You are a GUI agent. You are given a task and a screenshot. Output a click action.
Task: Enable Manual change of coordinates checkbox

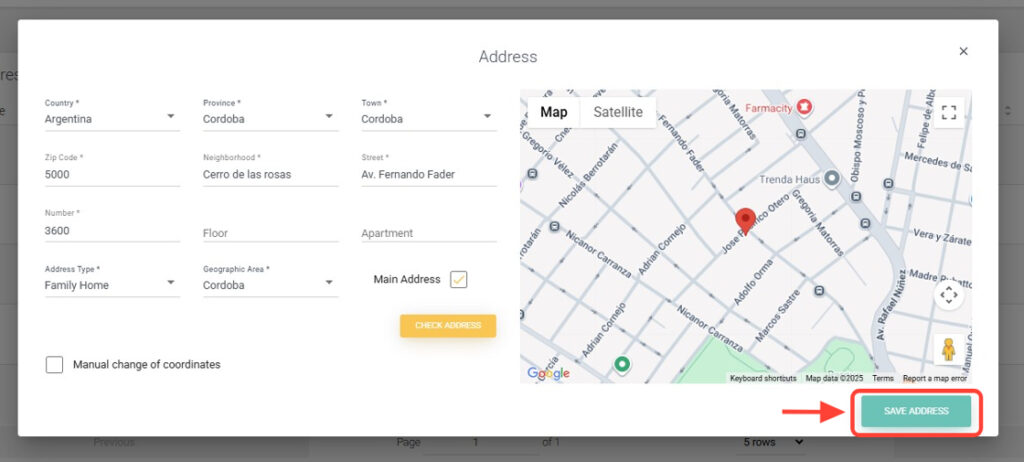tap(55, 365)
